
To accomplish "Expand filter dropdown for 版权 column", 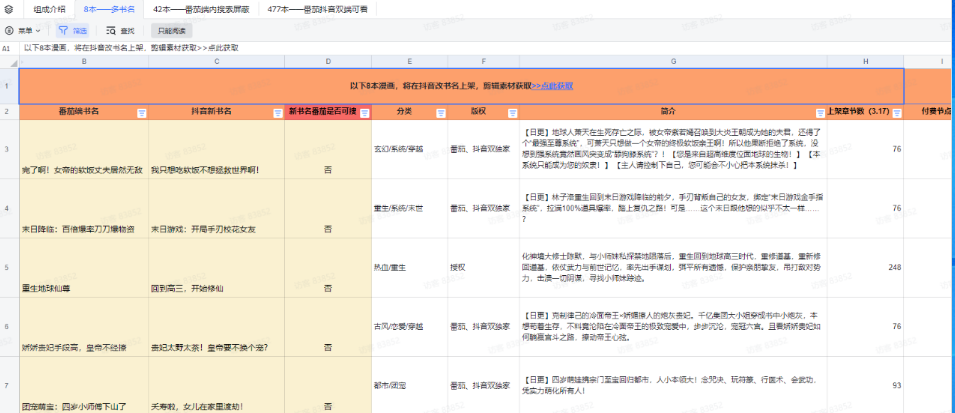I will (x=510, y=112).
